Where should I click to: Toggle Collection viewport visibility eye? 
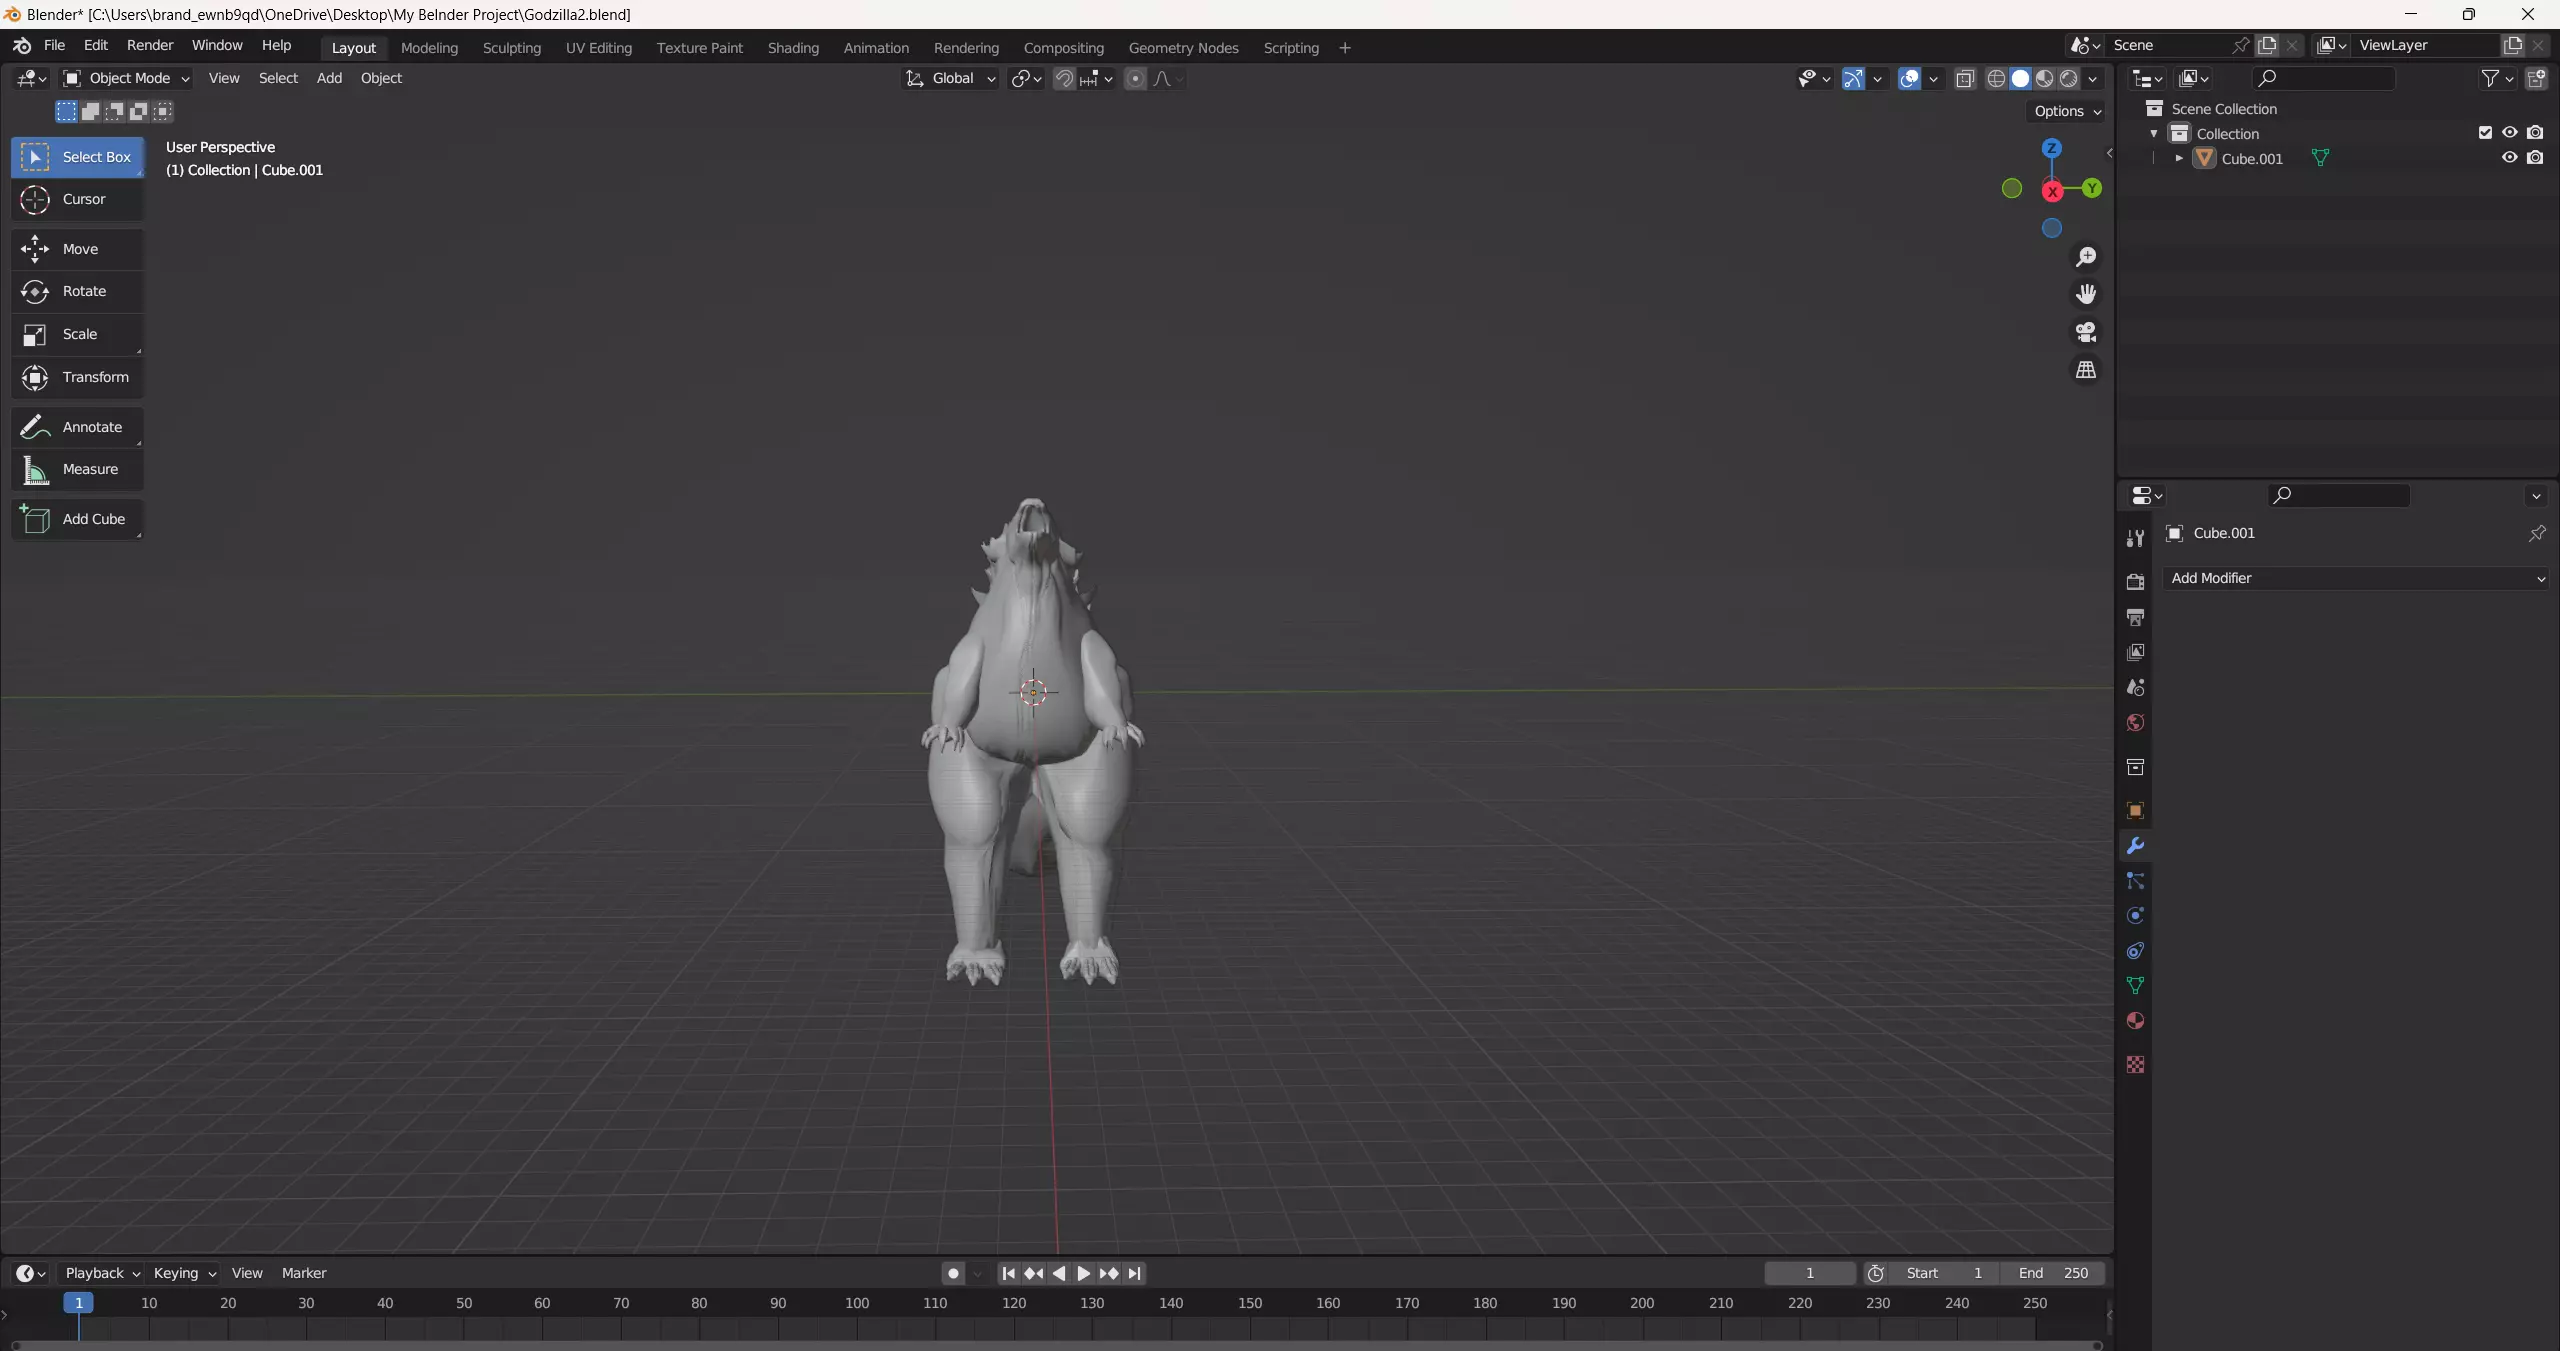2509,132
